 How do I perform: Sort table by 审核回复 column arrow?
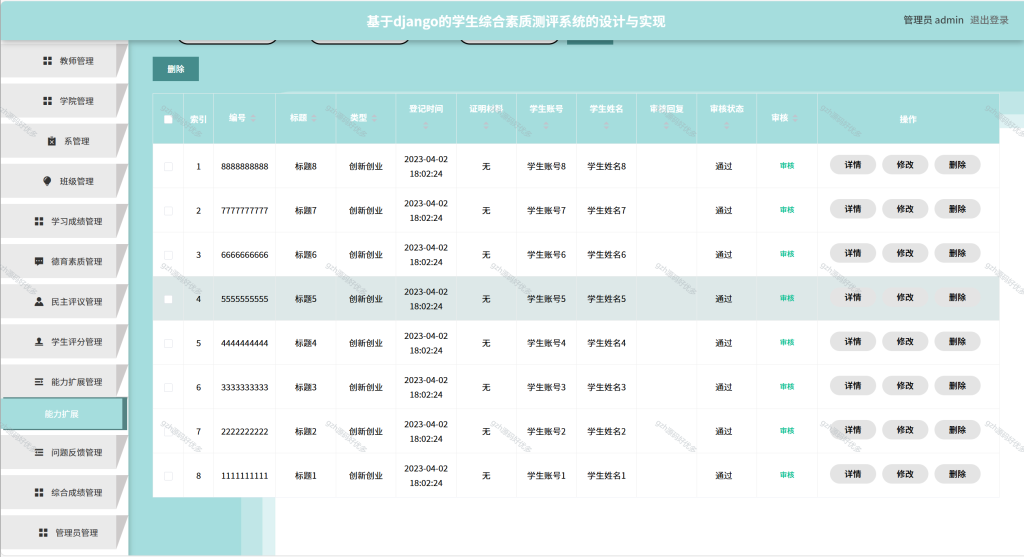666,125
